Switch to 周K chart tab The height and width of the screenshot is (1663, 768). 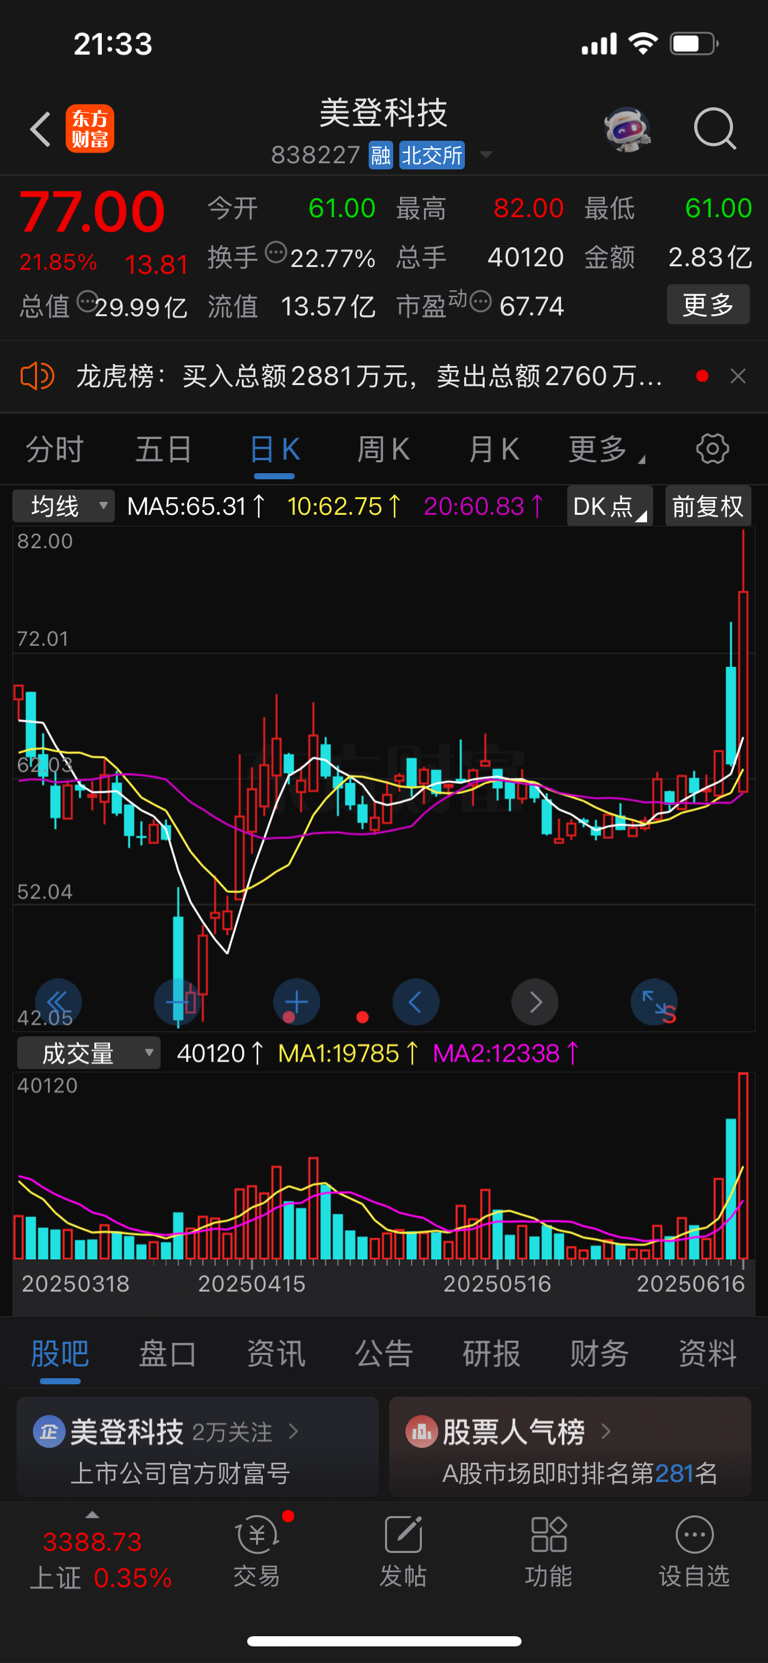click(x=383, y=449)
